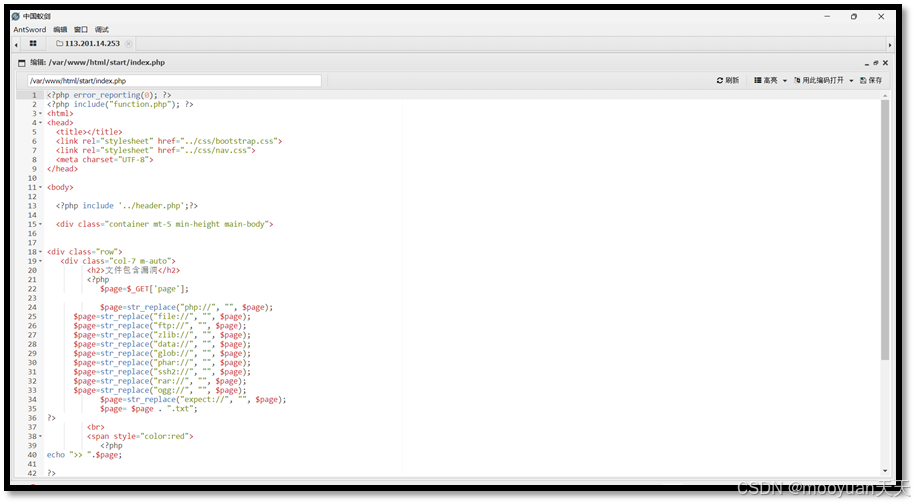Click the tab bar right arrow
This screenshot has width=915, height=504.
[889, 45]
